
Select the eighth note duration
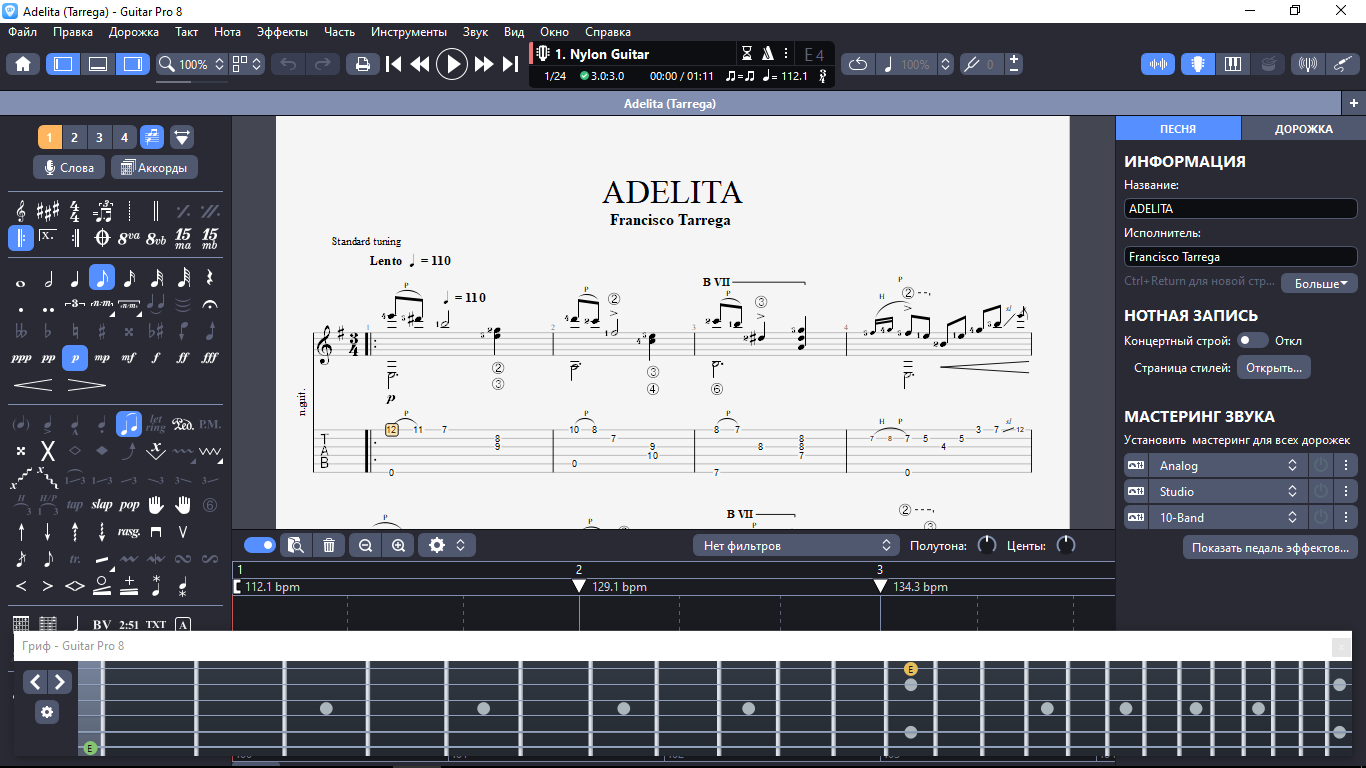click(102, 278)
